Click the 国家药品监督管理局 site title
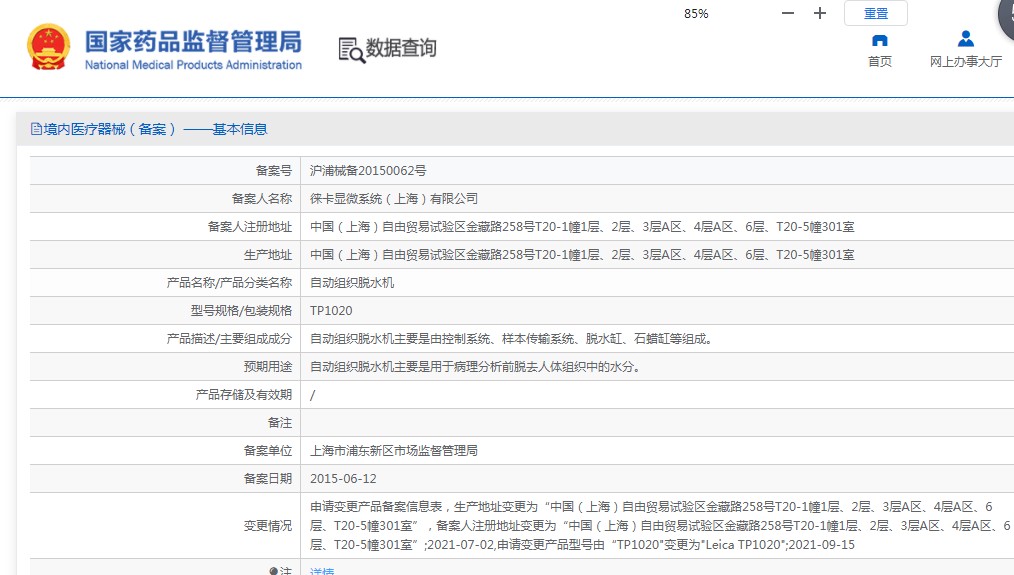 (x=193, y=42)
